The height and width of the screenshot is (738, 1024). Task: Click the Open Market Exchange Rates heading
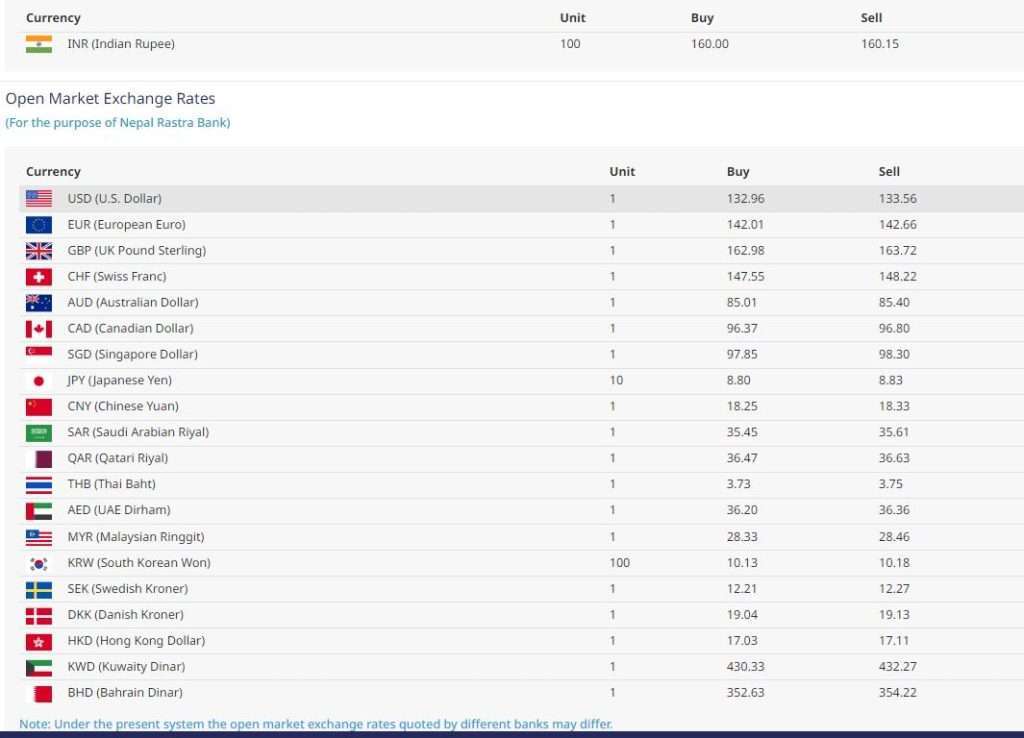click(110, 99)
